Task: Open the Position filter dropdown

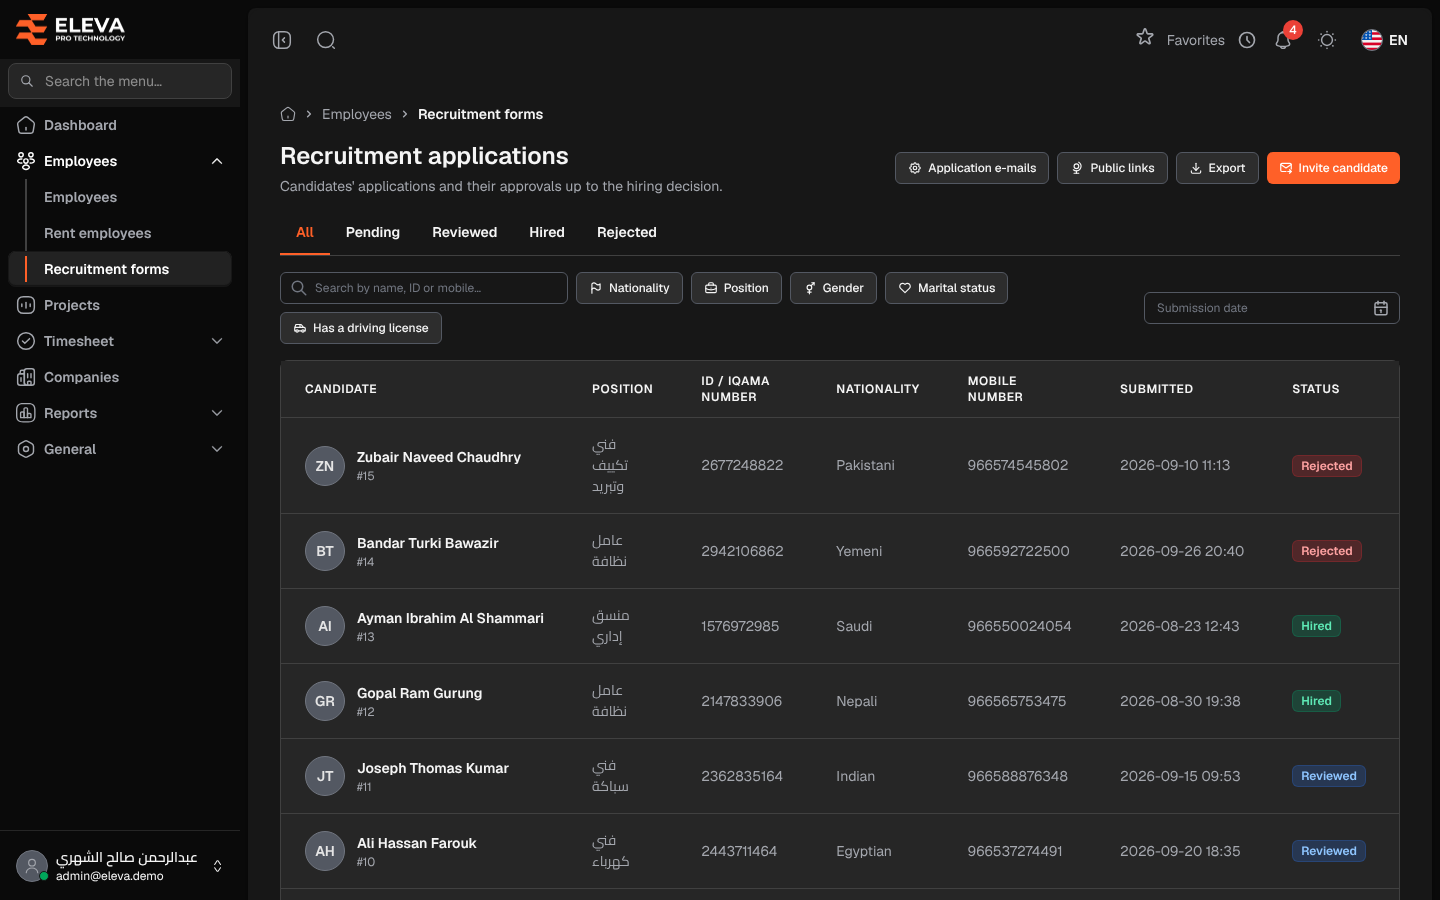Action: (736, 288)
